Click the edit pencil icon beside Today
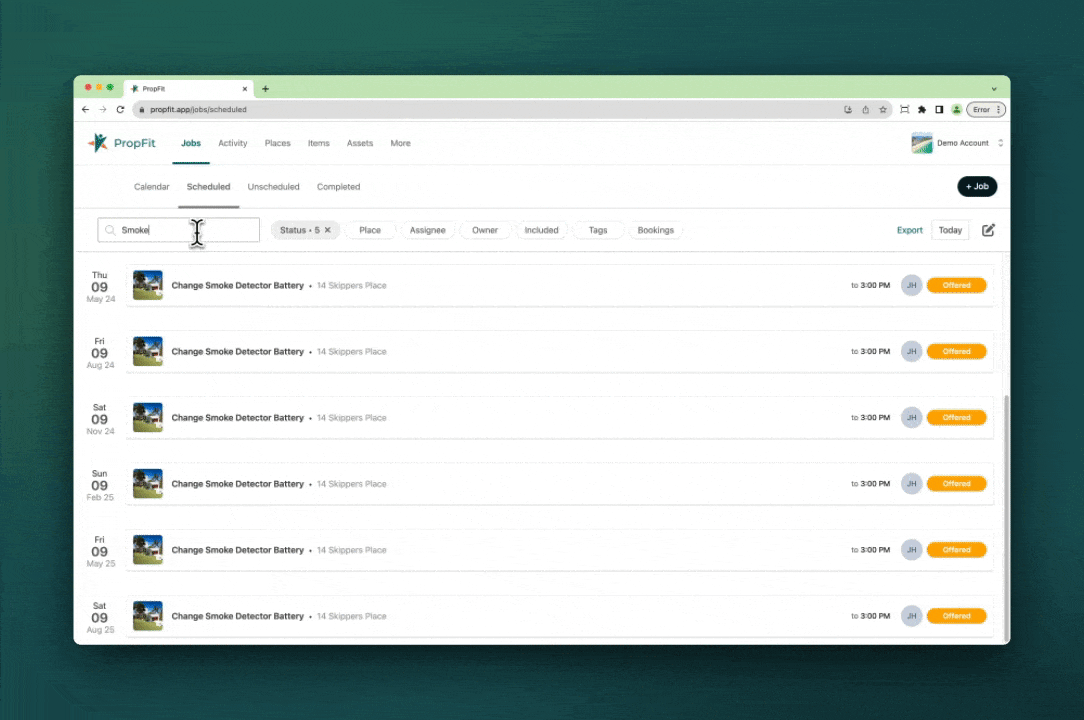Screen dimensions: 1084x720 pyautogui.click(x=988, y=230)
